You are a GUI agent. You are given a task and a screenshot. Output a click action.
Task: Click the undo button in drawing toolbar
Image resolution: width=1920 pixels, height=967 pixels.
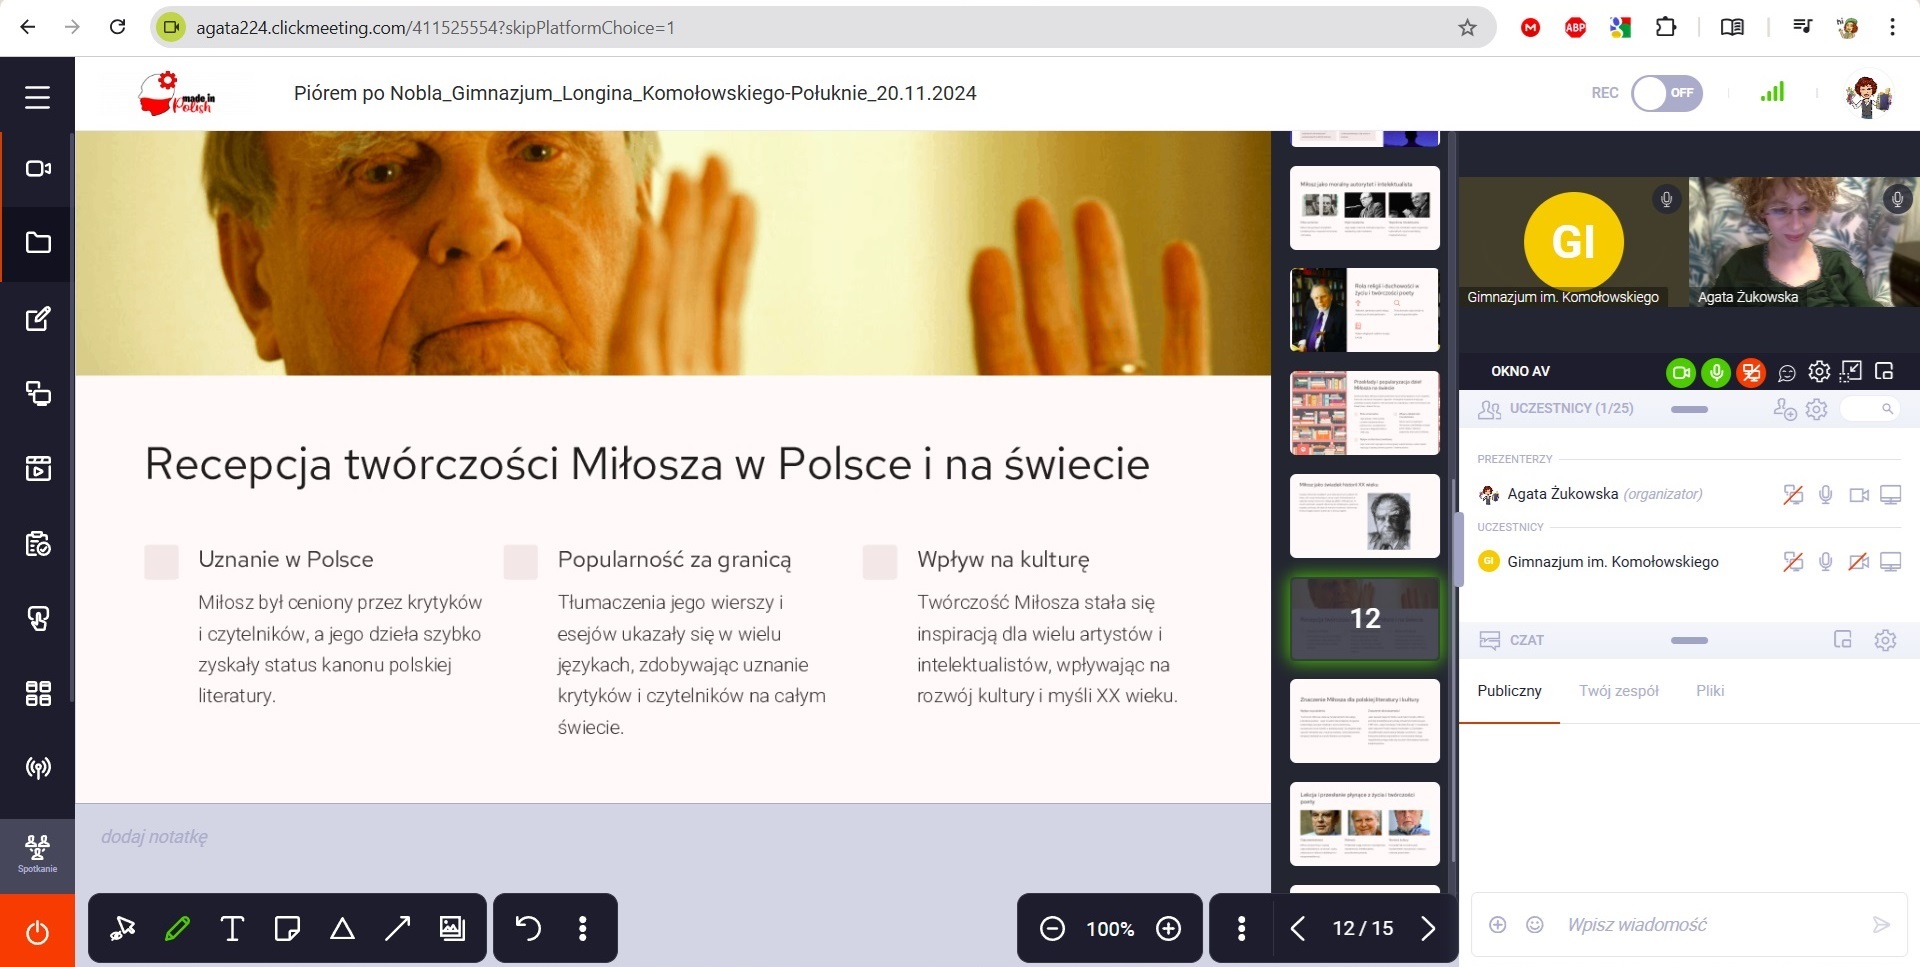[528, 929]
